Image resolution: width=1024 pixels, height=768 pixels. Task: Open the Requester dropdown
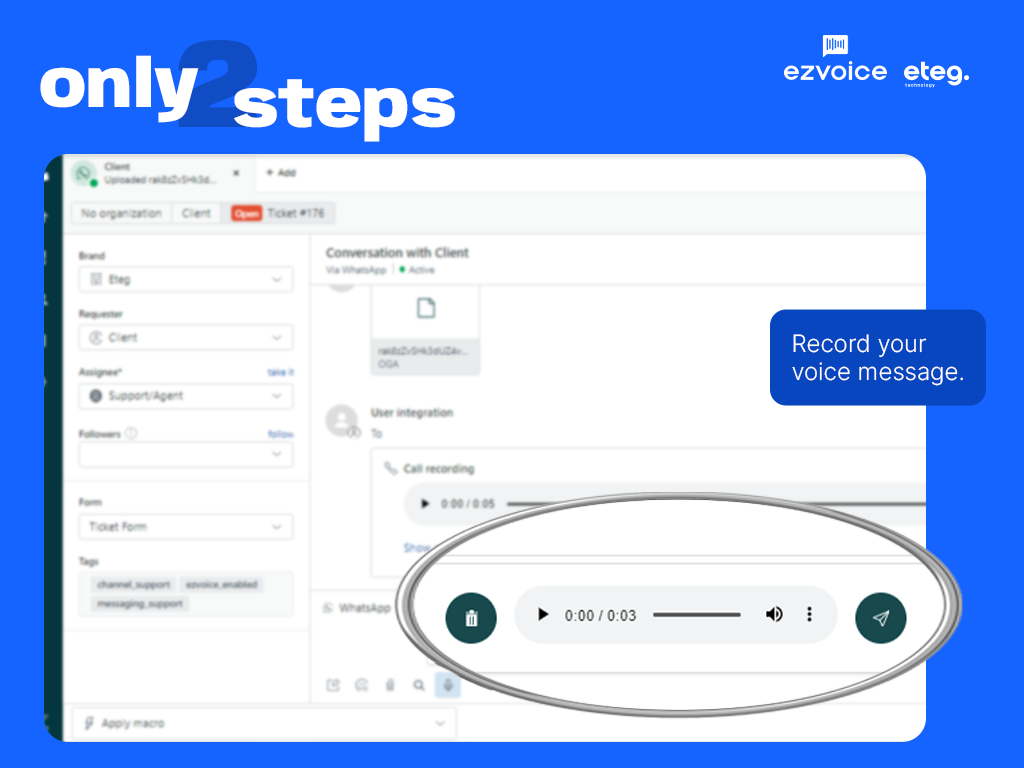(x=186, y=338)
